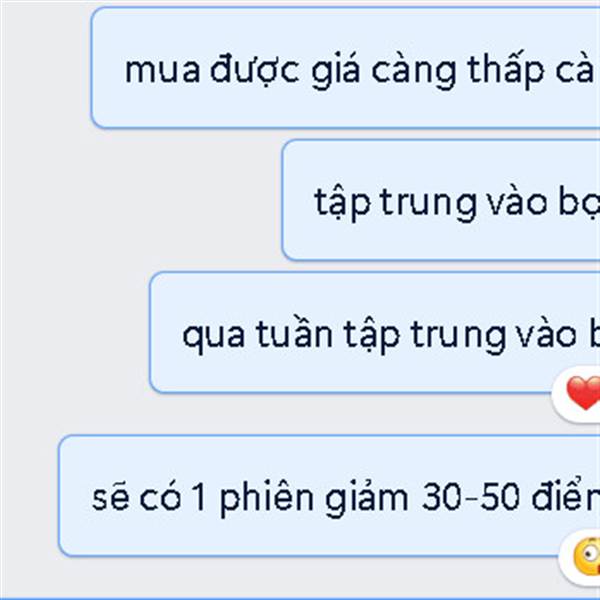
Task: Click the word "mua" in first message
Action: (162, 71)
